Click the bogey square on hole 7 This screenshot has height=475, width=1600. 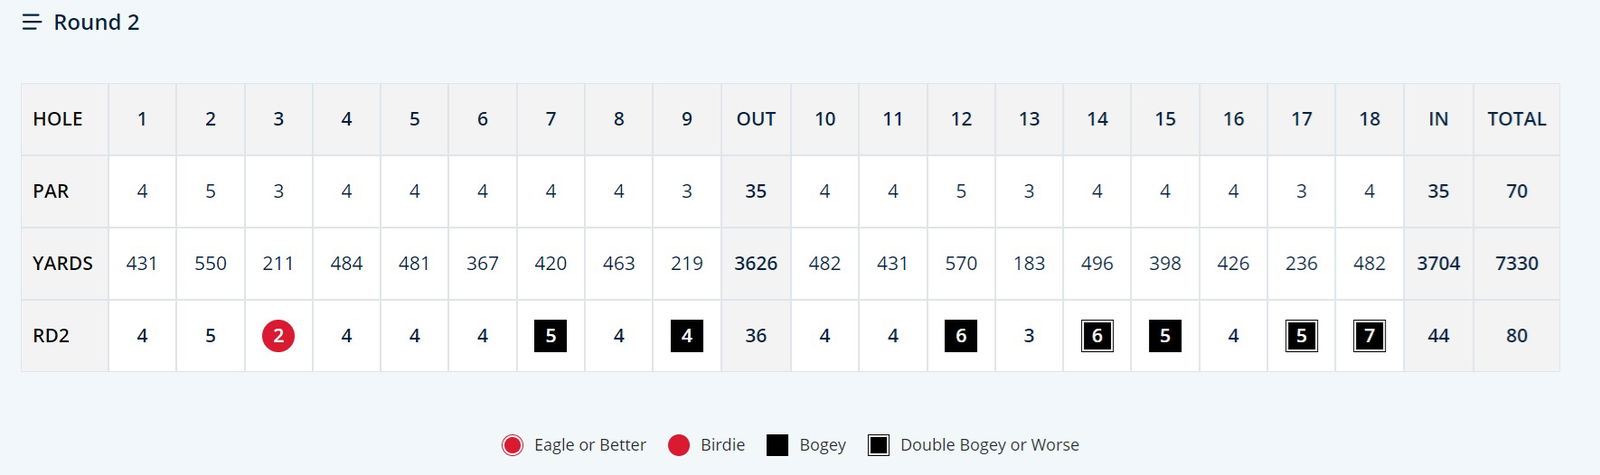(x=551, y=336)
